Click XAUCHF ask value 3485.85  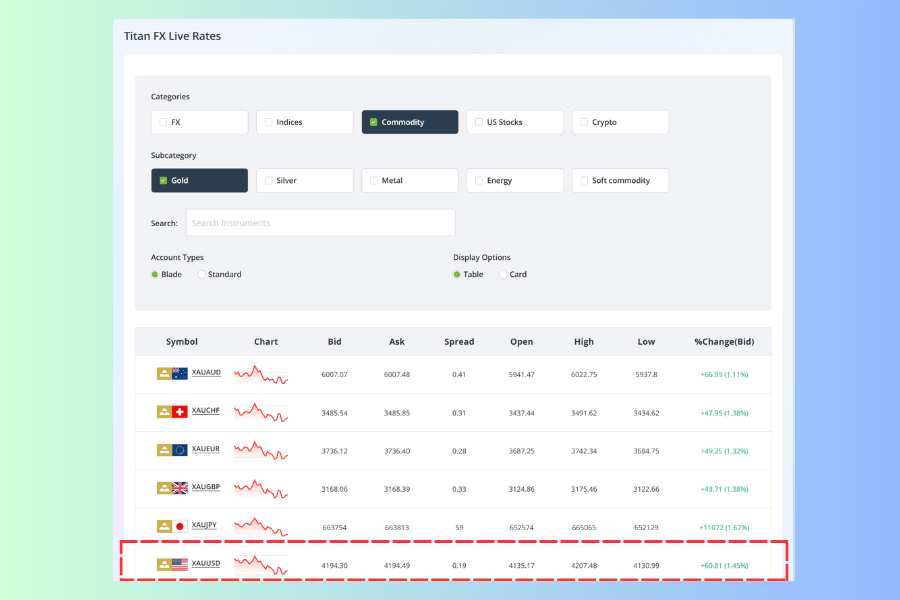pyautogui.click(x=397, y=413)
